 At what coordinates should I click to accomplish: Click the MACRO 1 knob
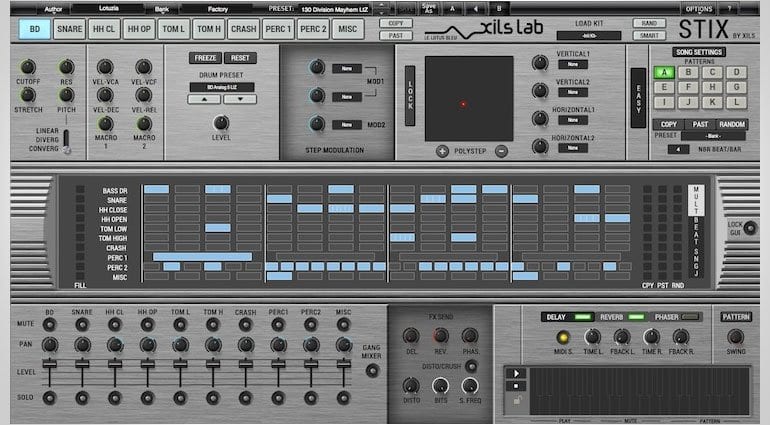(105, 123)
